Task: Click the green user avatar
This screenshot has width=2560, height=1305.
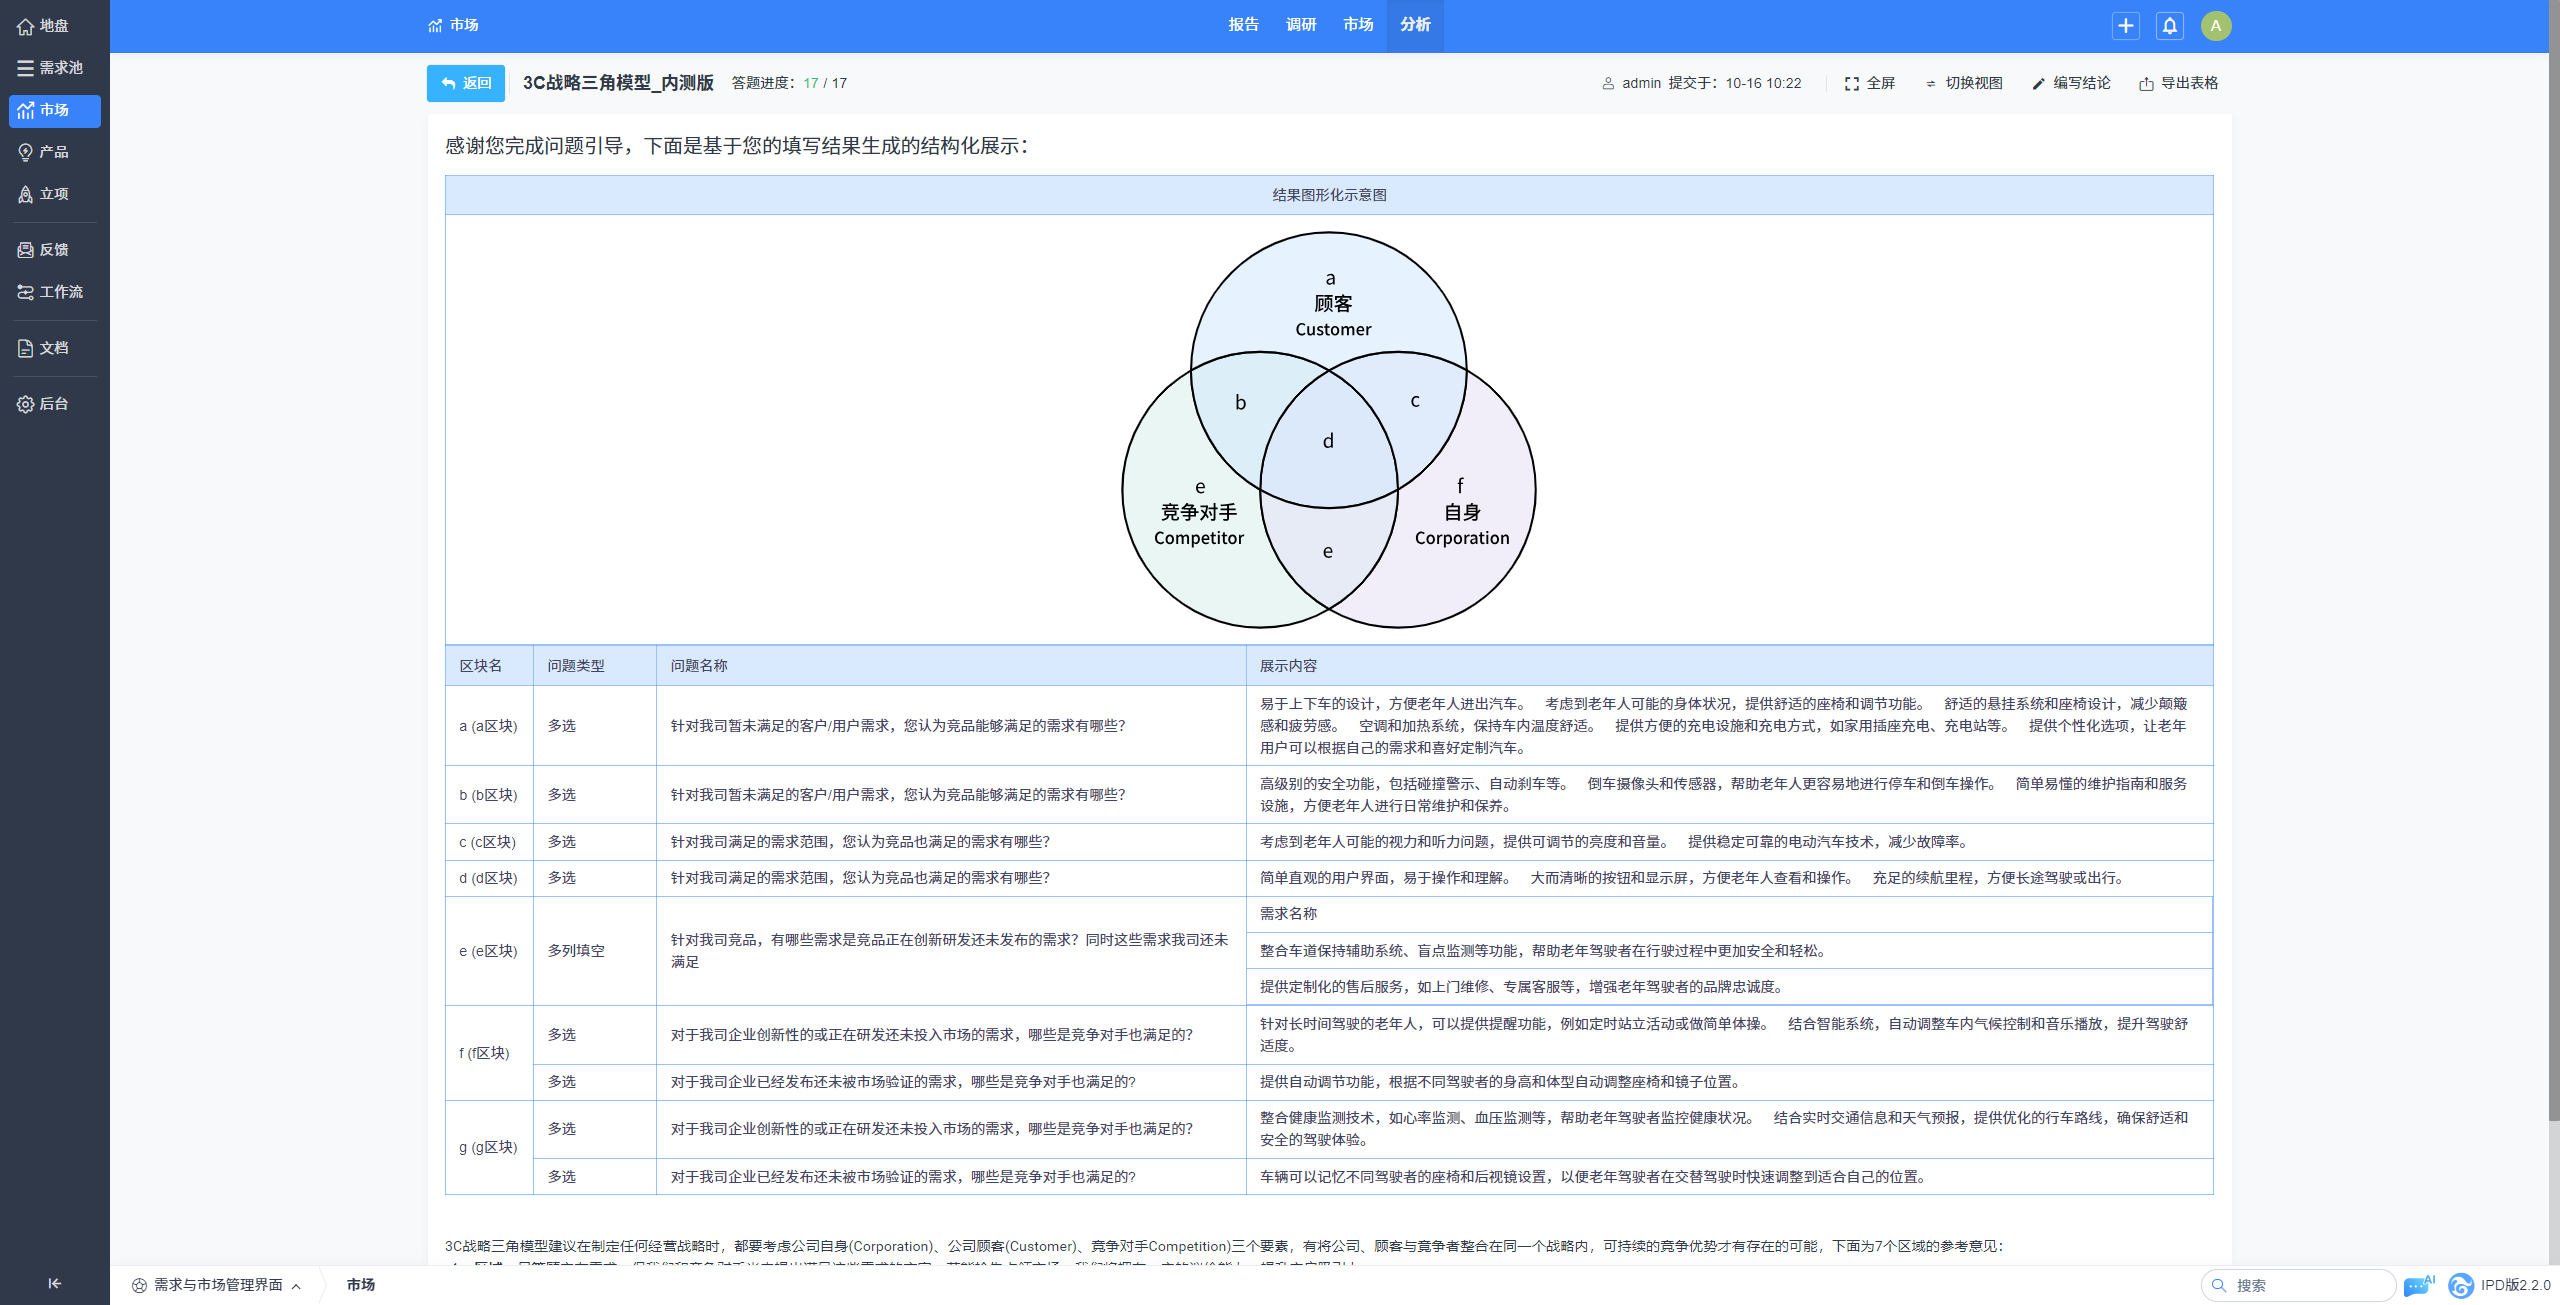Action: pos(2215,26)
